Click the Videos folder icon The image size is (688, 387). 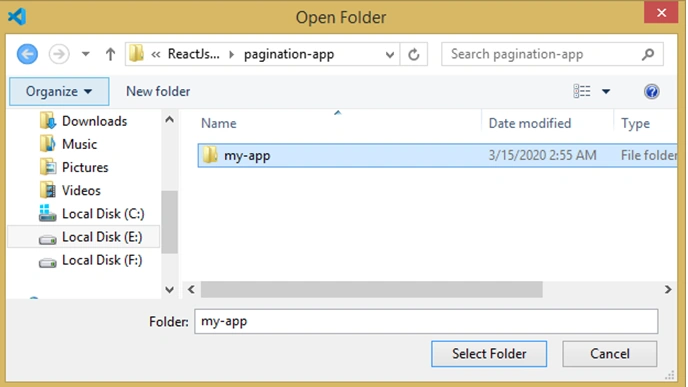pyautogui.click(x=48, y=190)
